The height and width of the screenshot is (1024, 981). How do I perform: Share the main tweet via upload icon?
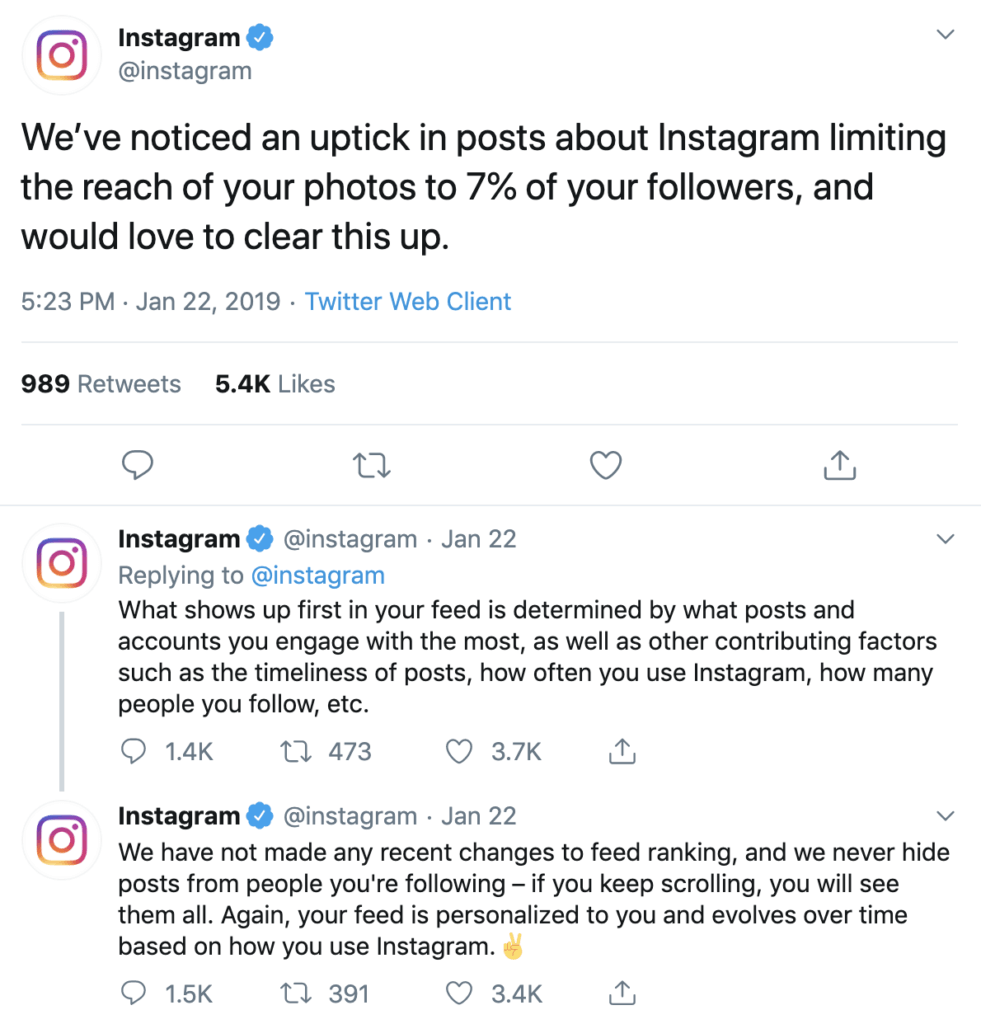point(840,465)
